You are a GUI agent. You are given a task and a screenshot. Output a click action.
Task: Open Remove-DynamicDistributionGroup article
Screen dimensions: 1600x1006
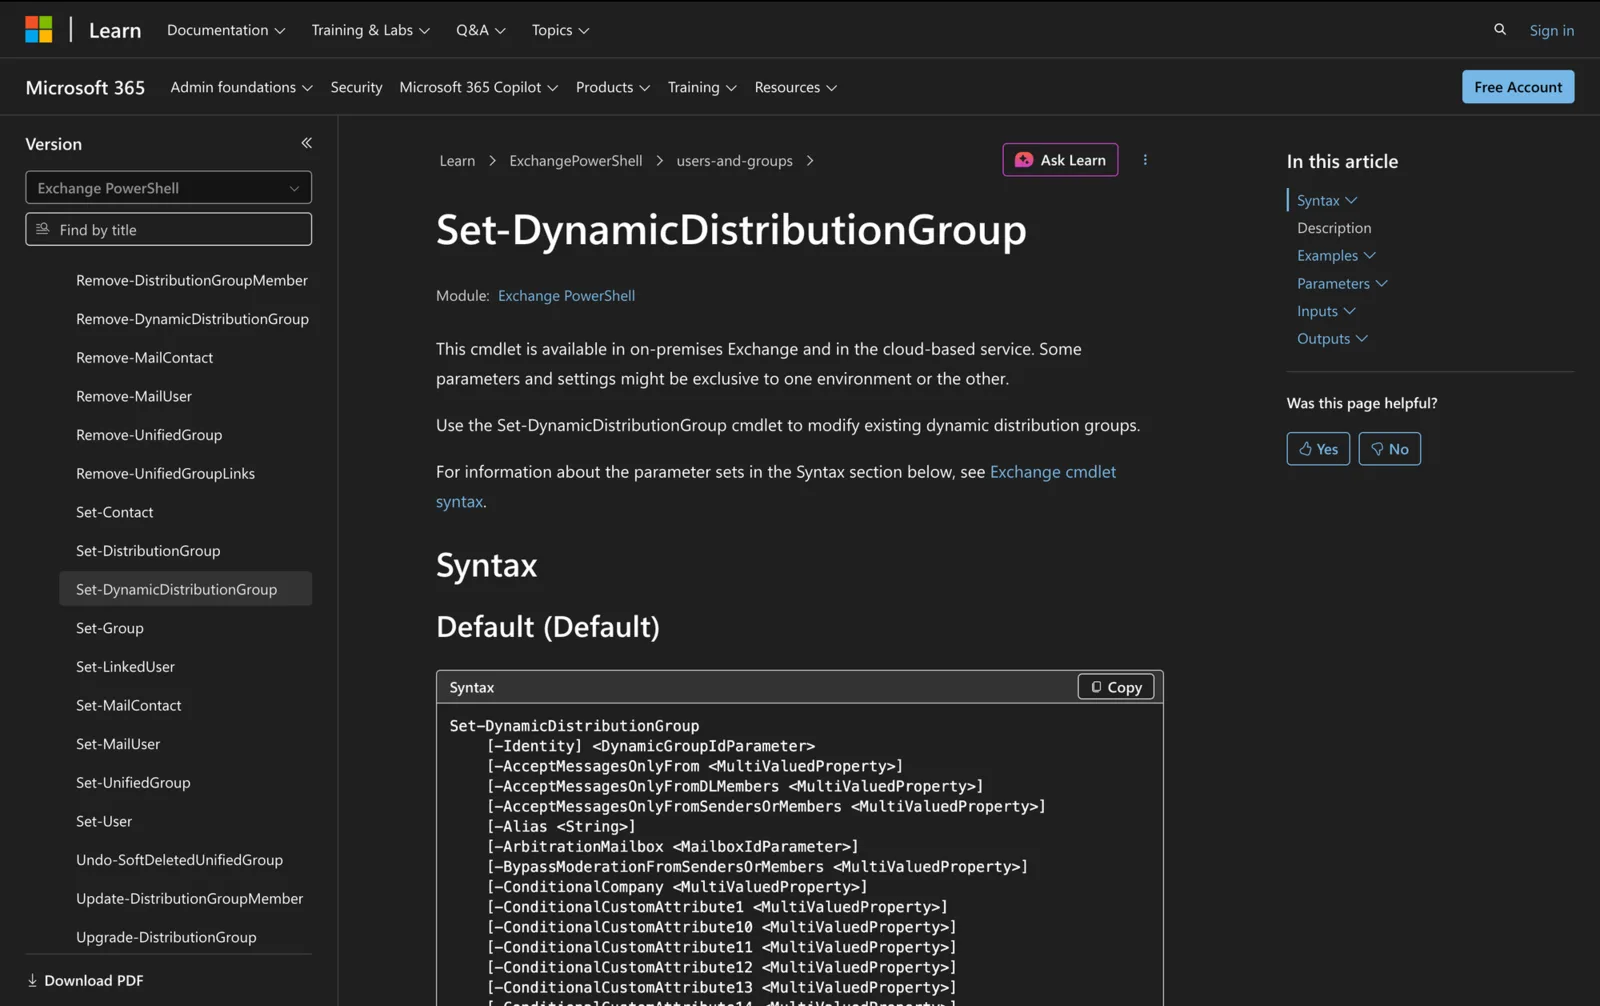pyautogui.click(x=192, y=319)
